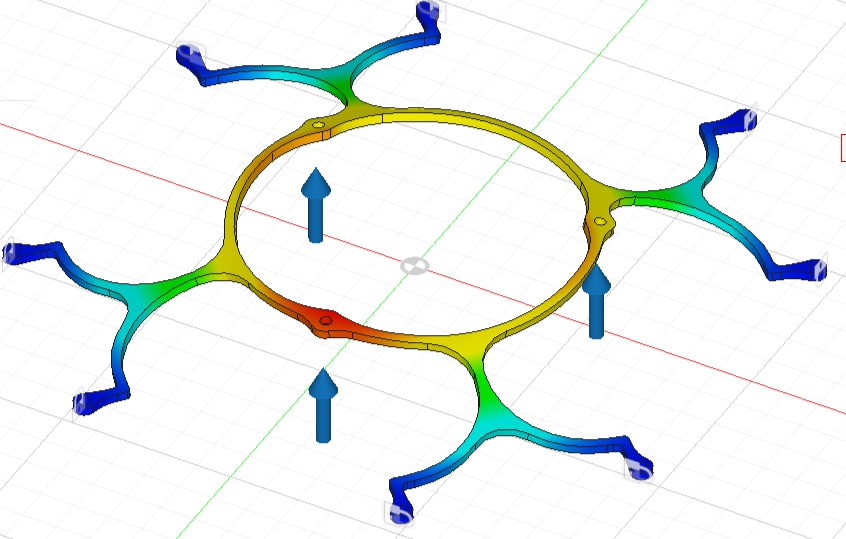Select the force arrow inside the ring
The image size is (846, 539).
(x=316, y=205)
